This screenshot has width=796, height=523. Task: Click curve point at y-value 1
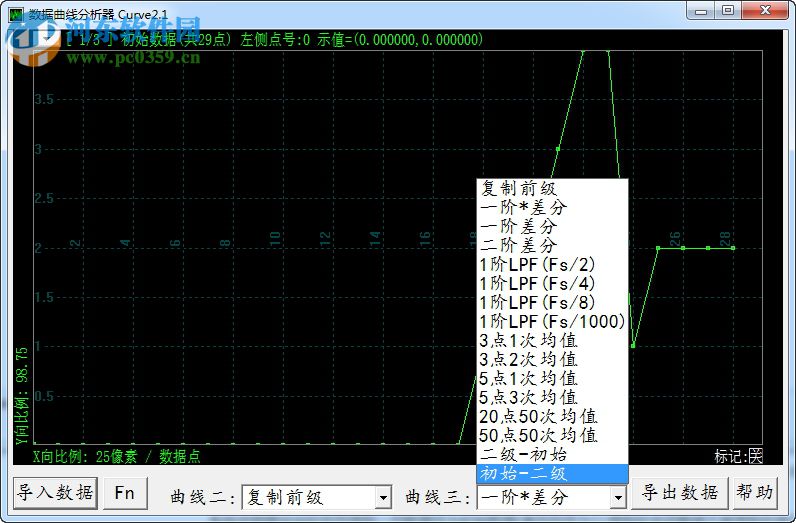pos(633,346)
